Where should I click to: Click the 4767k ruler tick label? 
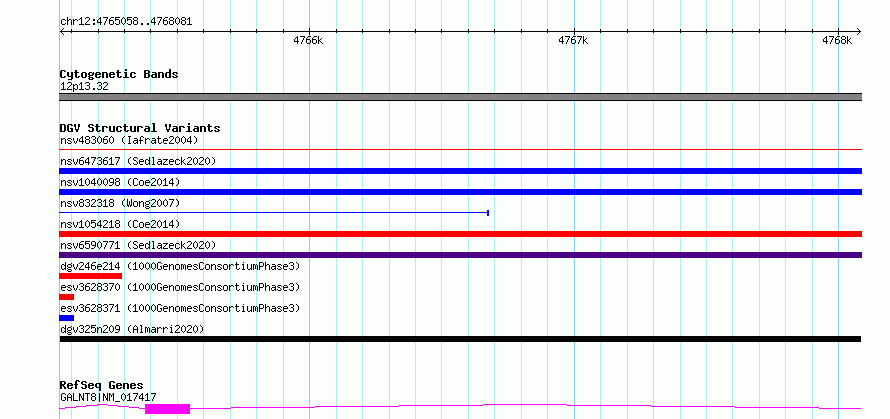click(573, 40)
